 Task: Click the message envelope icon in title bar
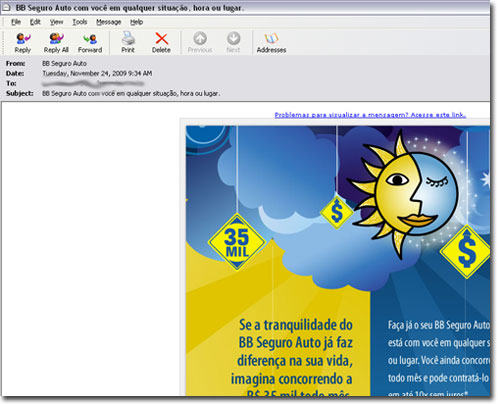7,7
